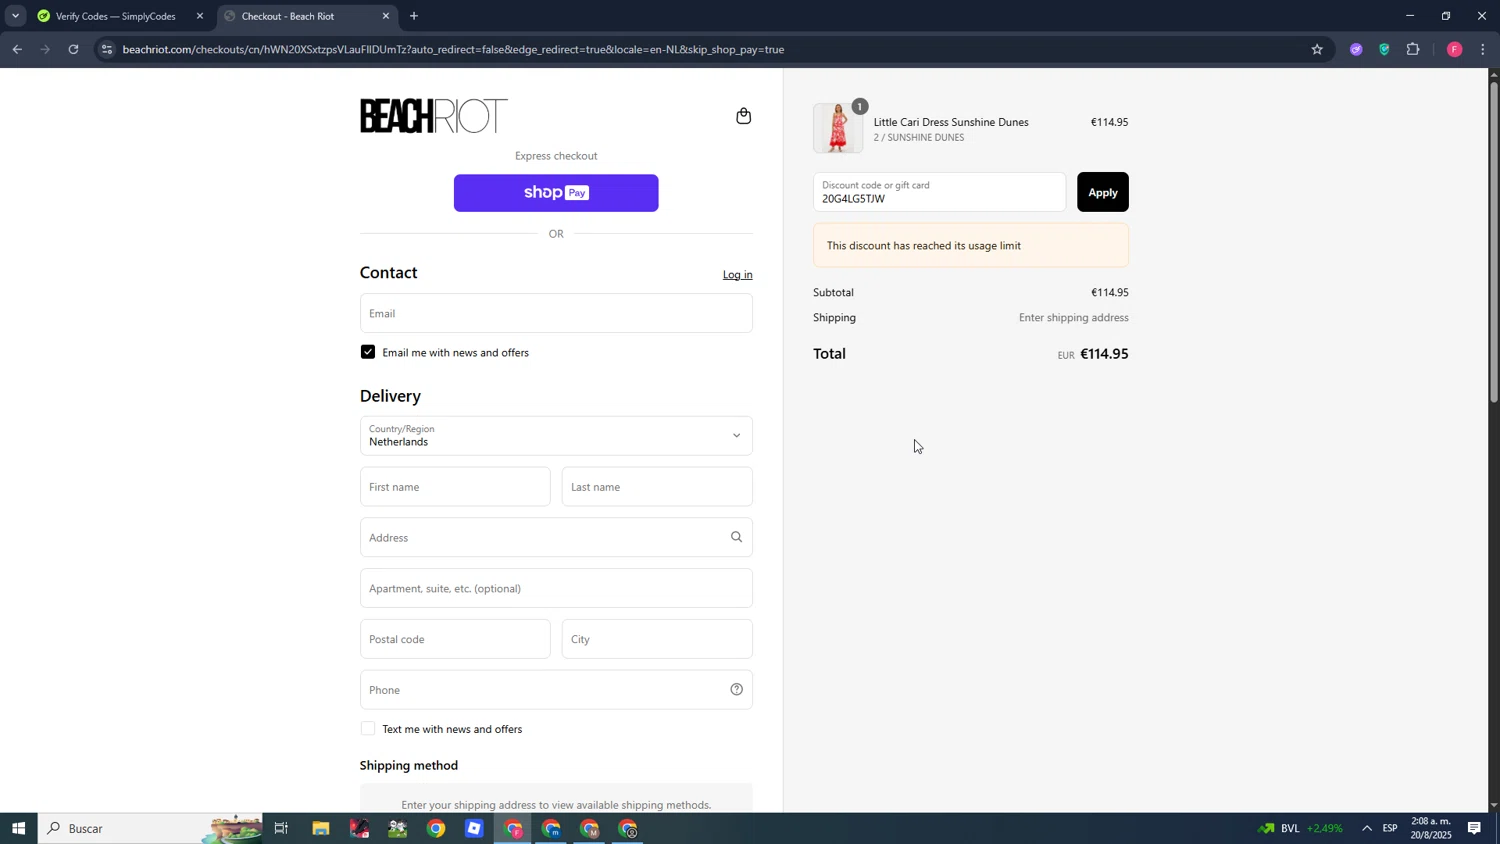Click the Apartment, suite optional field

pyautogui.click(x=556, y=588)
